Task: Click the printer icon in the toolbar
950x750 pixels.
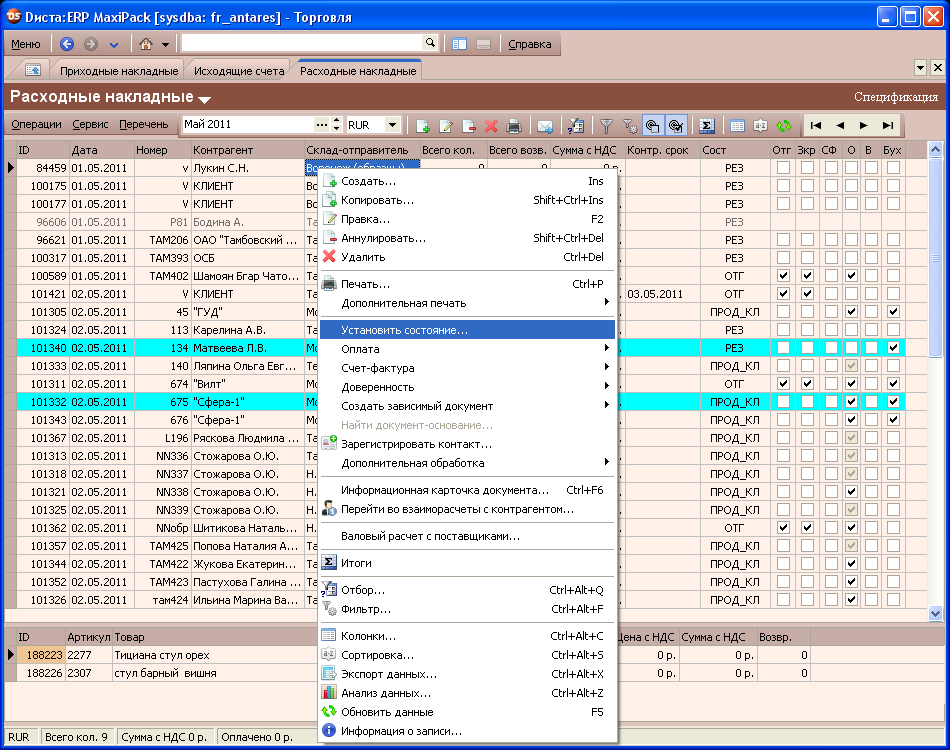Action: [x=514, y=126]
